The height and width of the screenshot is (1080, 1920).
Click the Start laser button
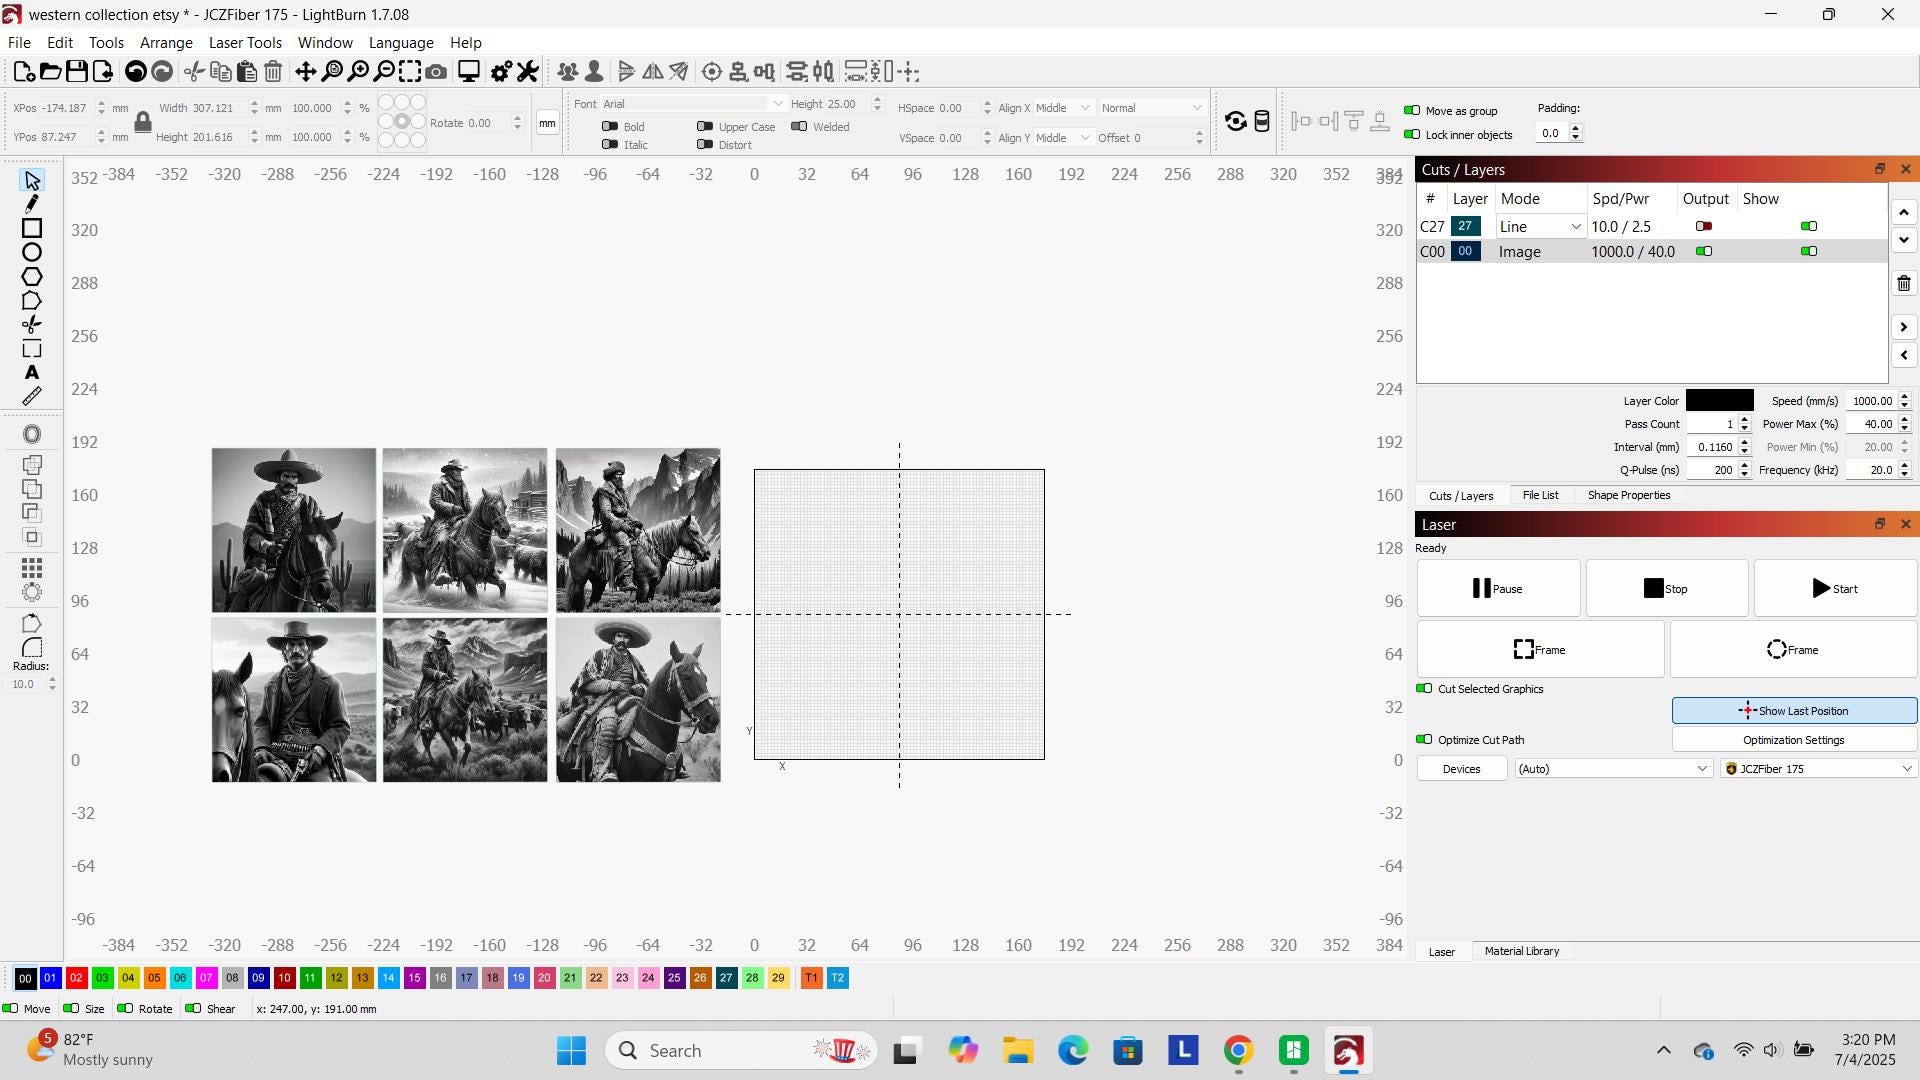coord(1835,588)
